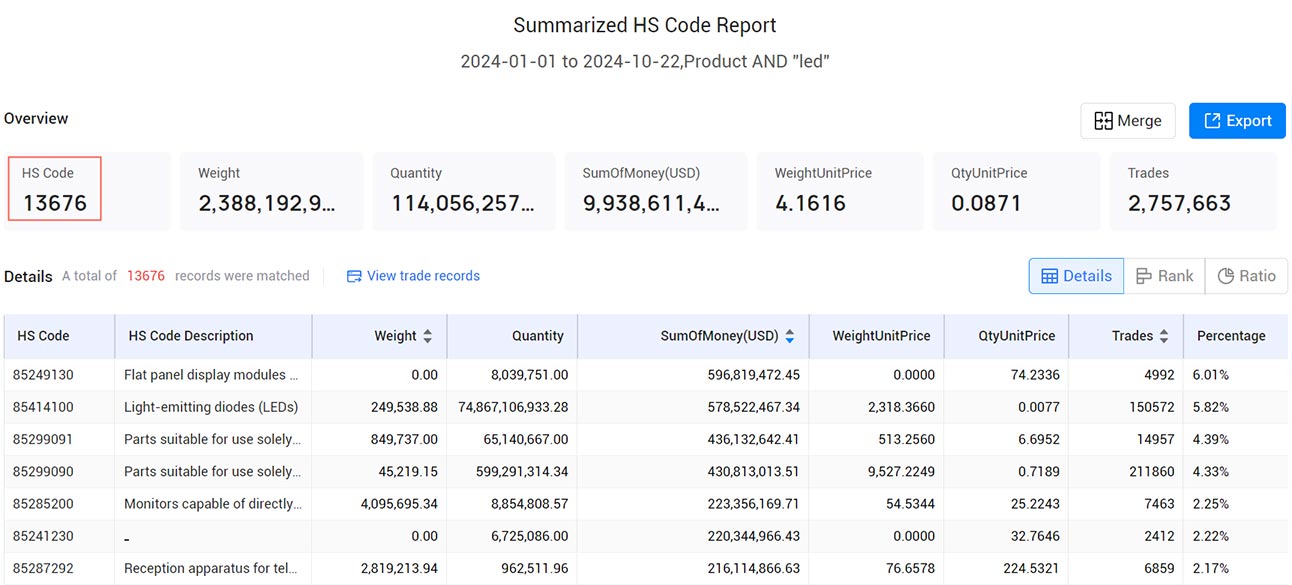Switch to the Rank view tab
The height and width of the screenshot is (585, 1292).
[1164, 276]
